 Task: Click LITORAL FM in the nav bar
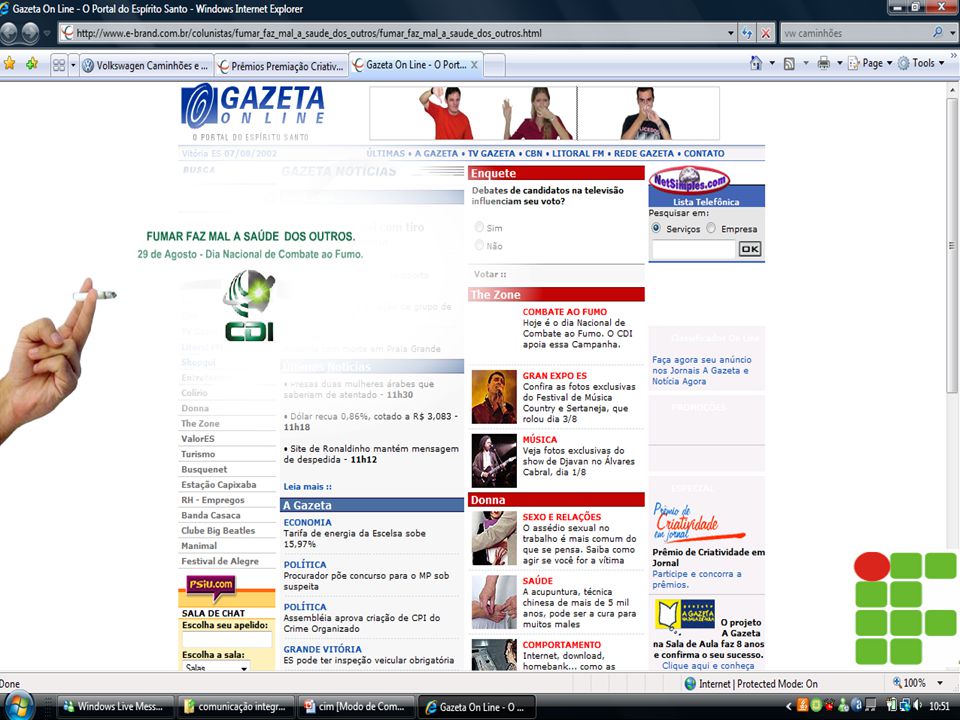pos(578,153)
